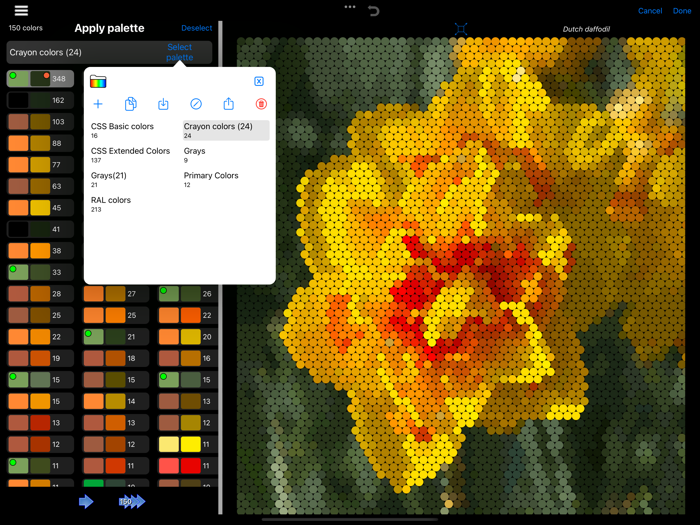Click the Cancel button

click(x=650, y=11)
